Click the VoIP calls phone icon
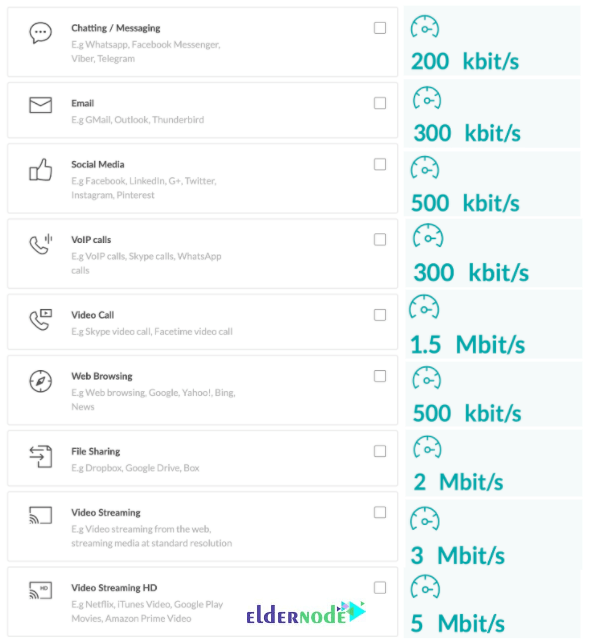The width and height of the screenshot is (589, 643). tap(40, 244)
